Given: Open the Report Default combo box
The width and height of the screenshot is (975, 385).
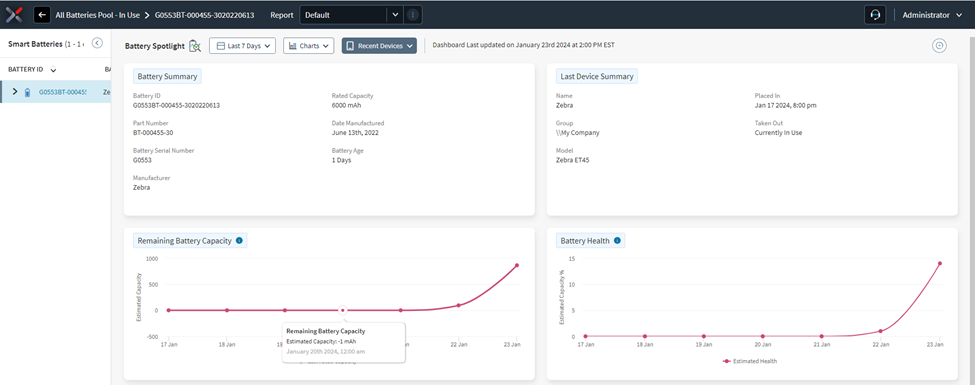Looking at the screenshot, I should pyautogui.click(x=351, y=15).
